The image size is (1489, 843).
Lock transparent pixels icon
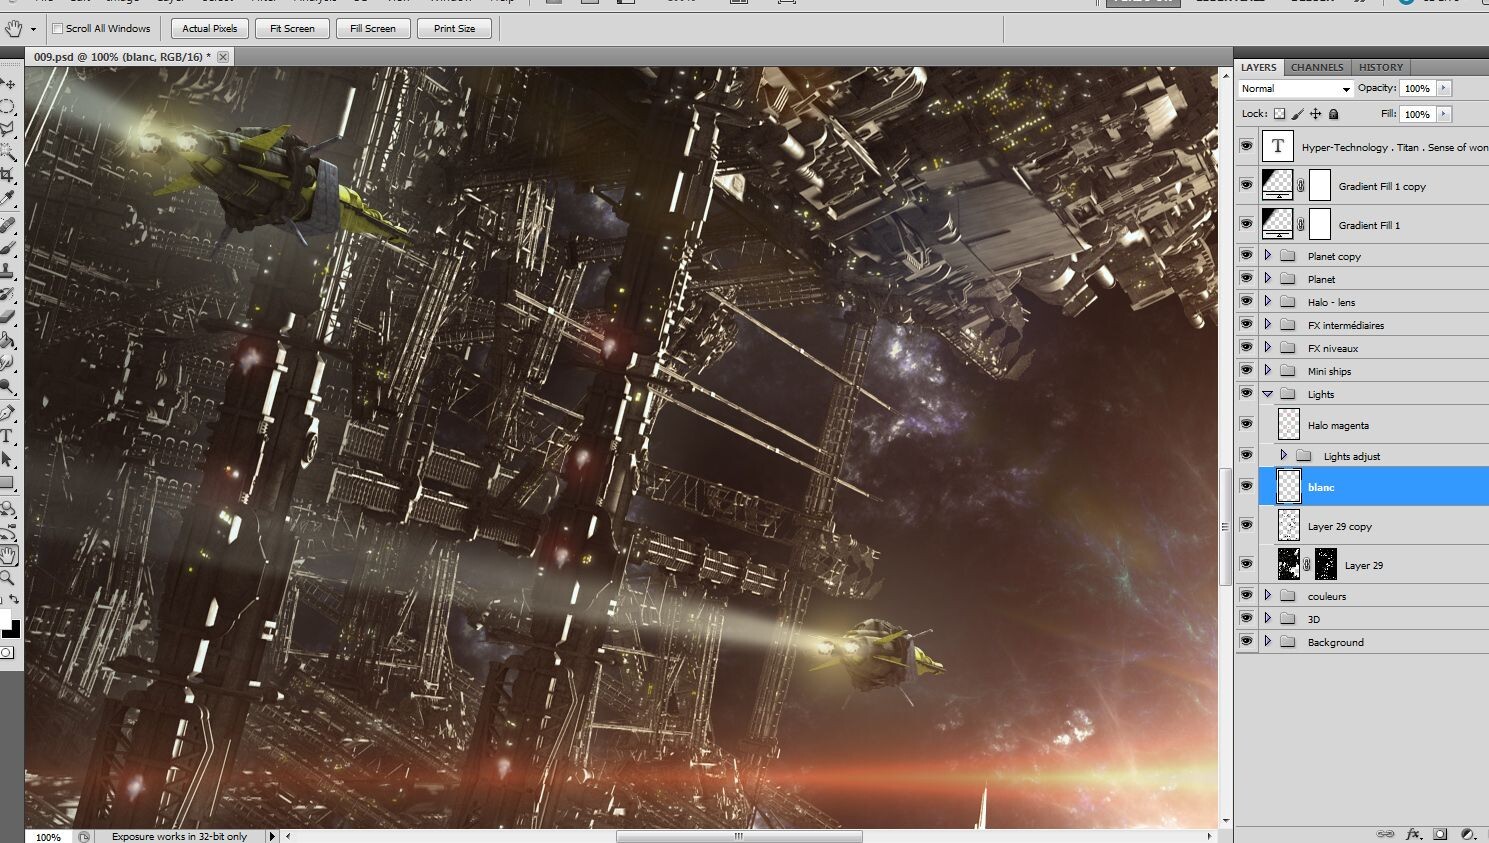pyautogui.click(x=1279, y=114)
